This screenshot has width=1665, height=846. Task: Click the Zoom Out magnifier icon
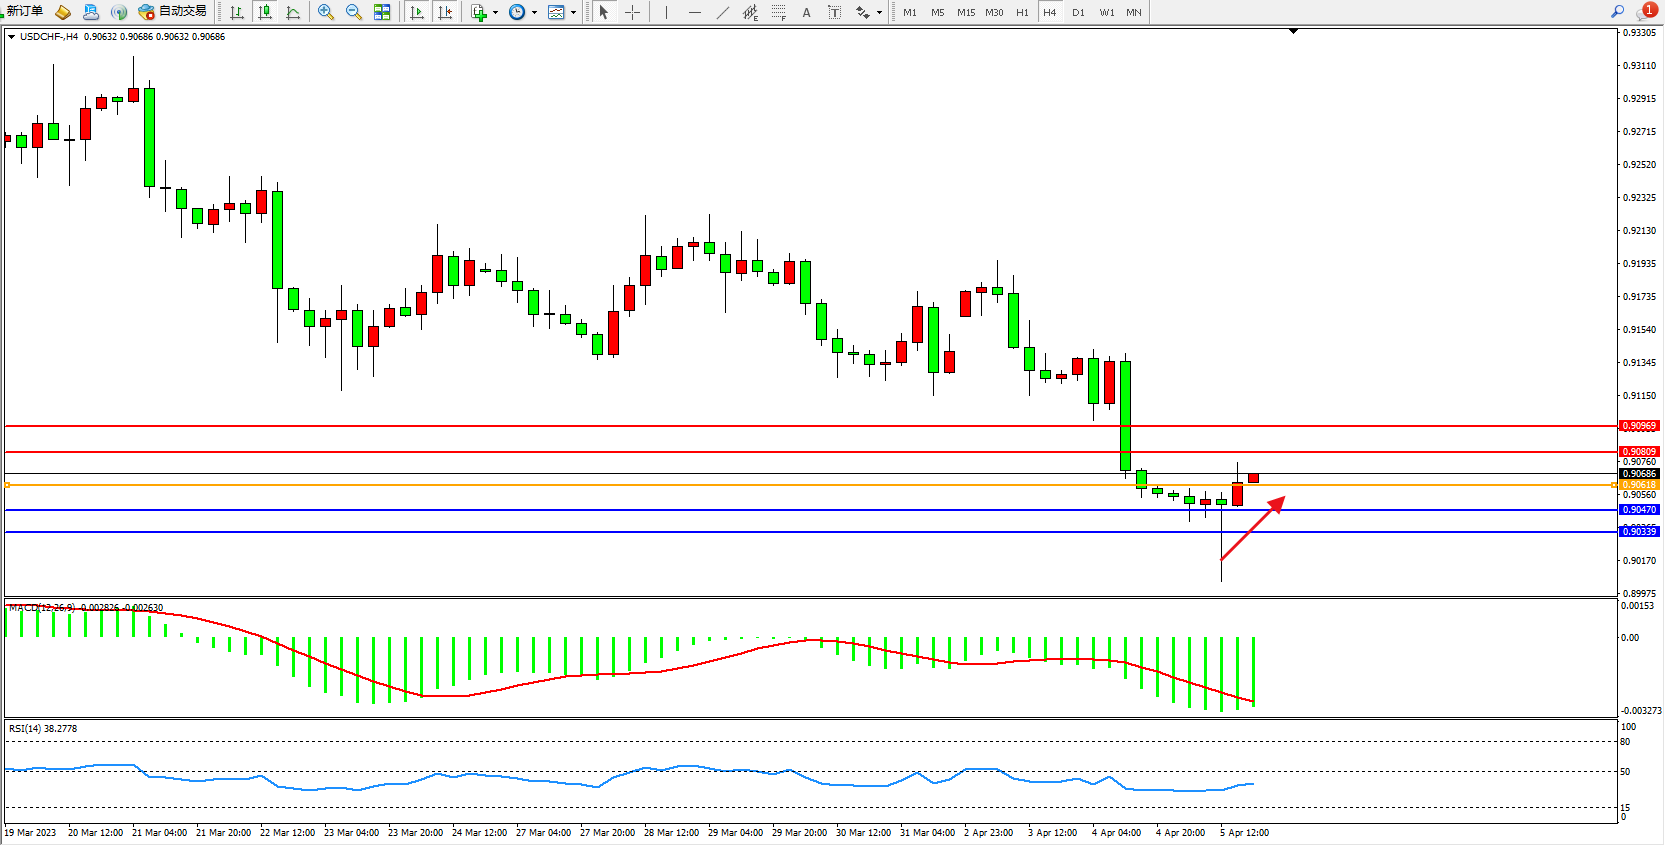pyautogui.click(x=353, y=12)
